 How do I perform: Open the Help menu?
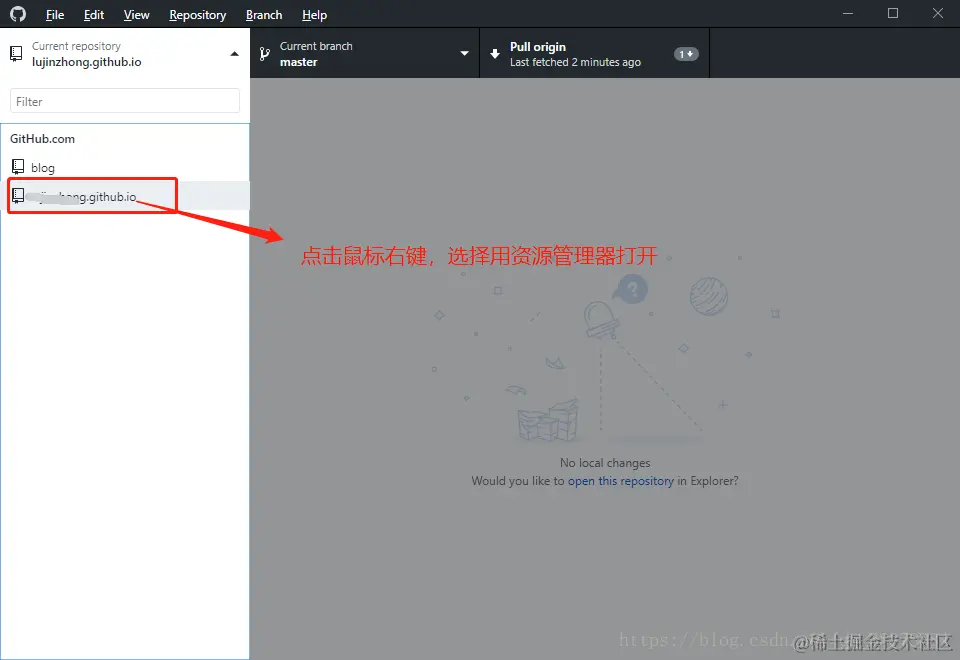314,15
